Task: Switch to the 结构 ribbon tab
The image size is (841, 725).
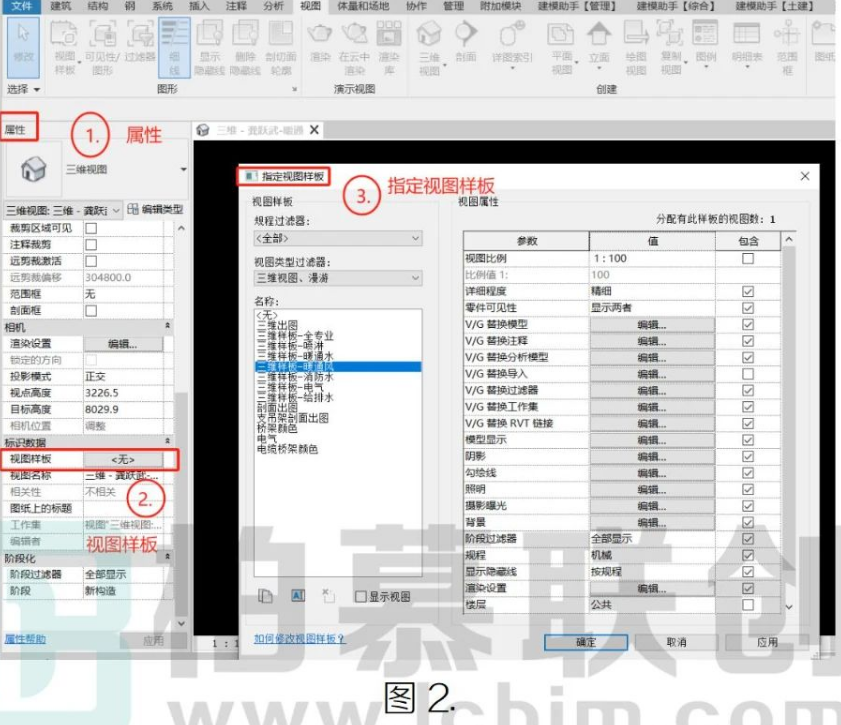Action: pos(97,6)
